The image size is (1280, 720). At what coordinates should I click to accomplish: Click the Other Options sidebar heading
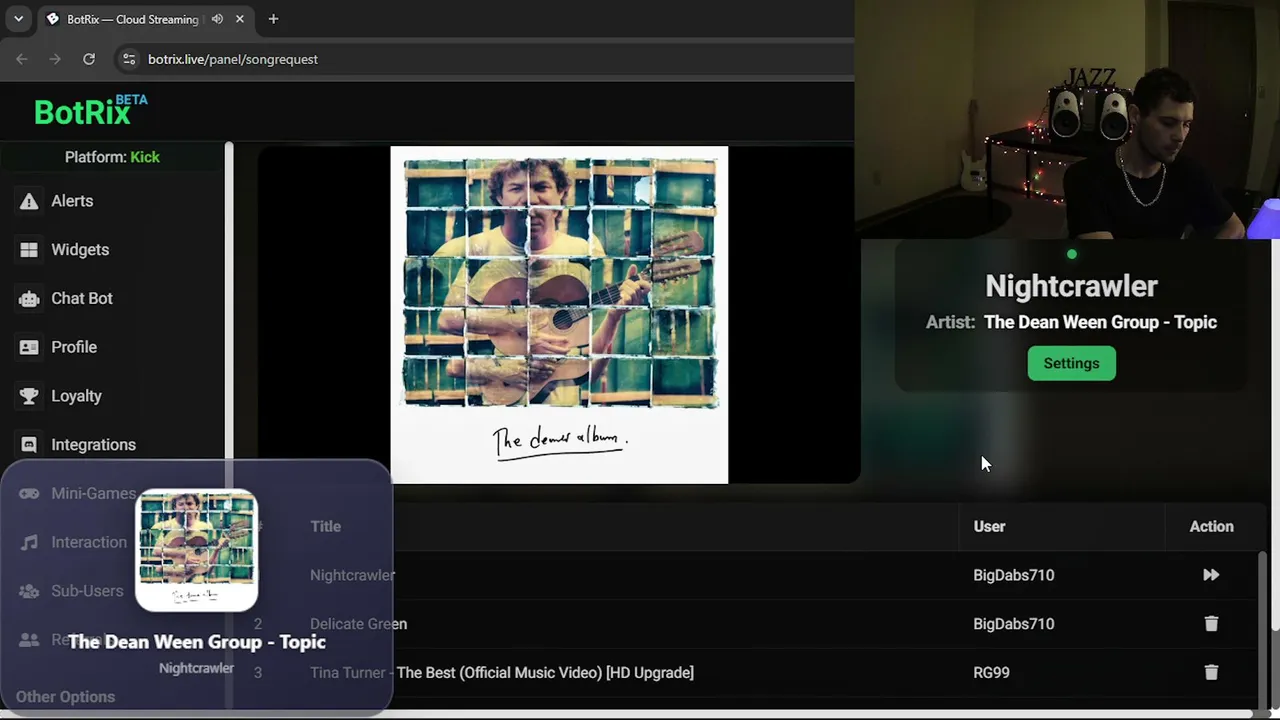pos(65,697)
